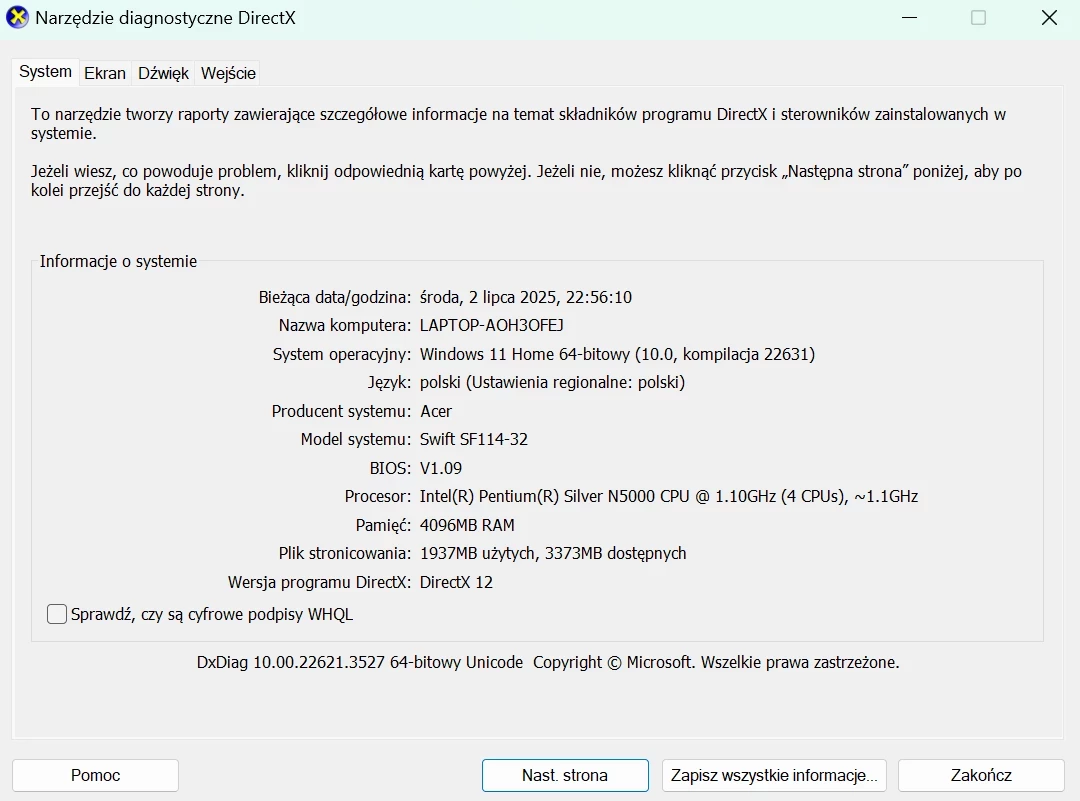1080x801 pixels.
Task: Advance with the Nast. strona button
Action: coord(564,775)
